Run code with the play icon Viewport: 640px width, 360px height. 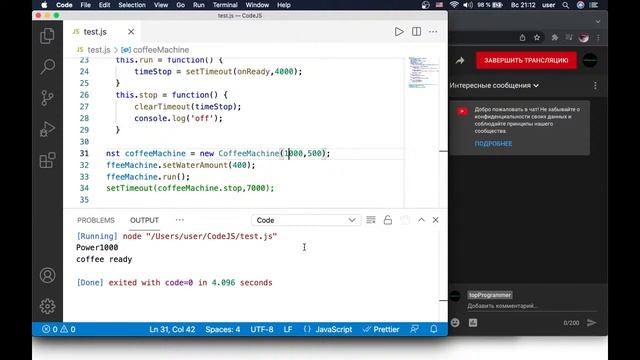(x=399, y=32)
